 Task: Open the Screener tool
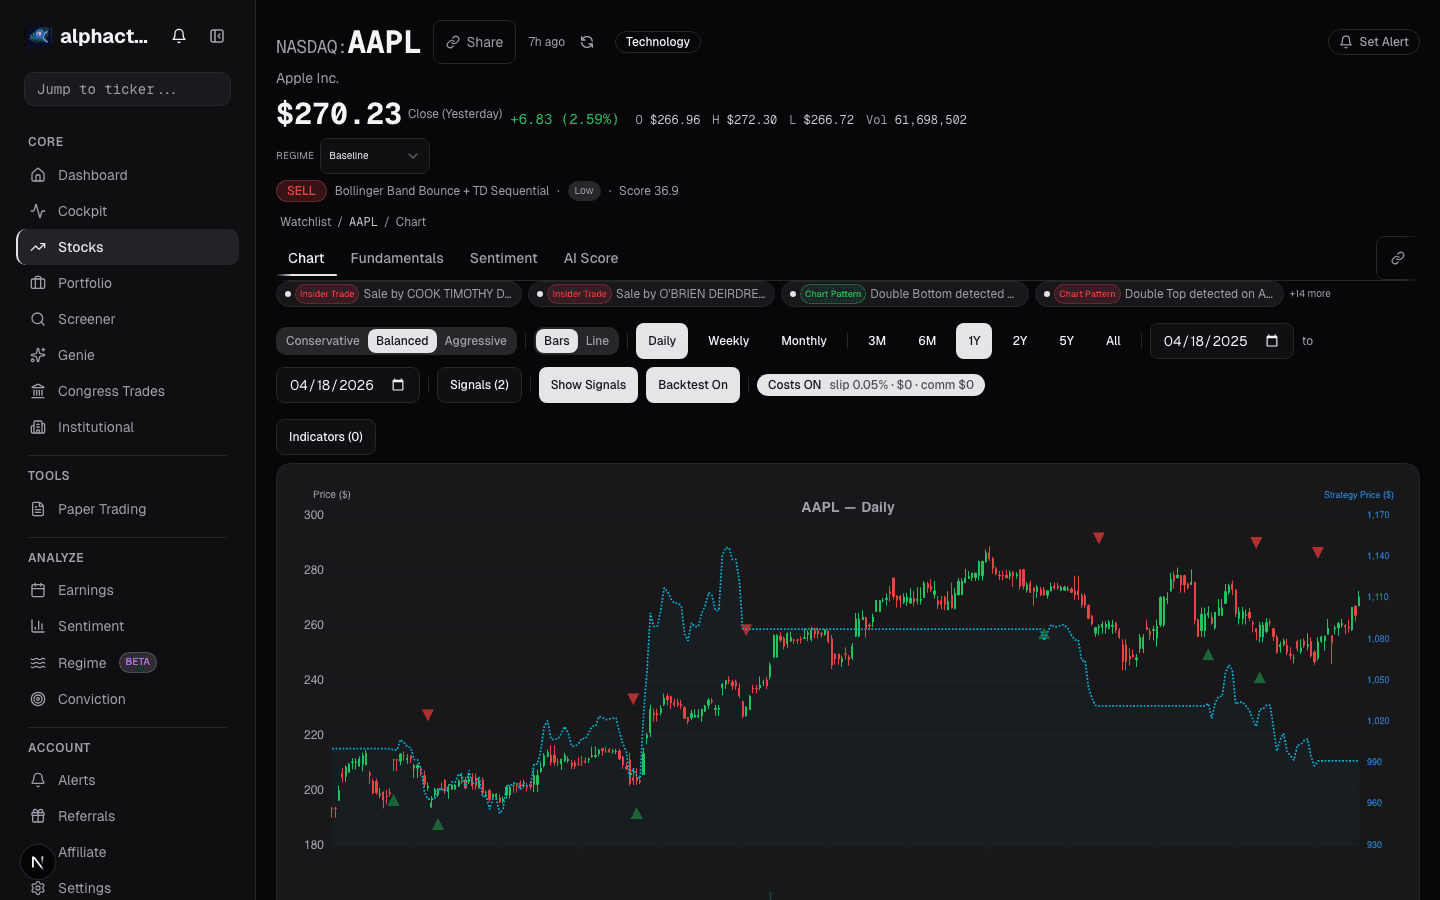click(87, 319)
